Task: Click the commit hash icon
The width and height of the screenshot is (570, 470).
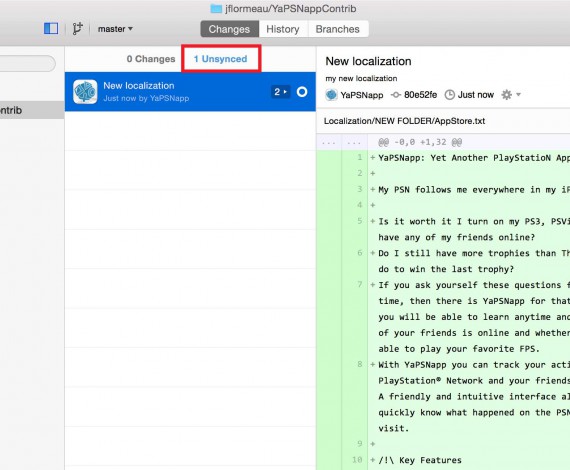Action: pos(396,95)
